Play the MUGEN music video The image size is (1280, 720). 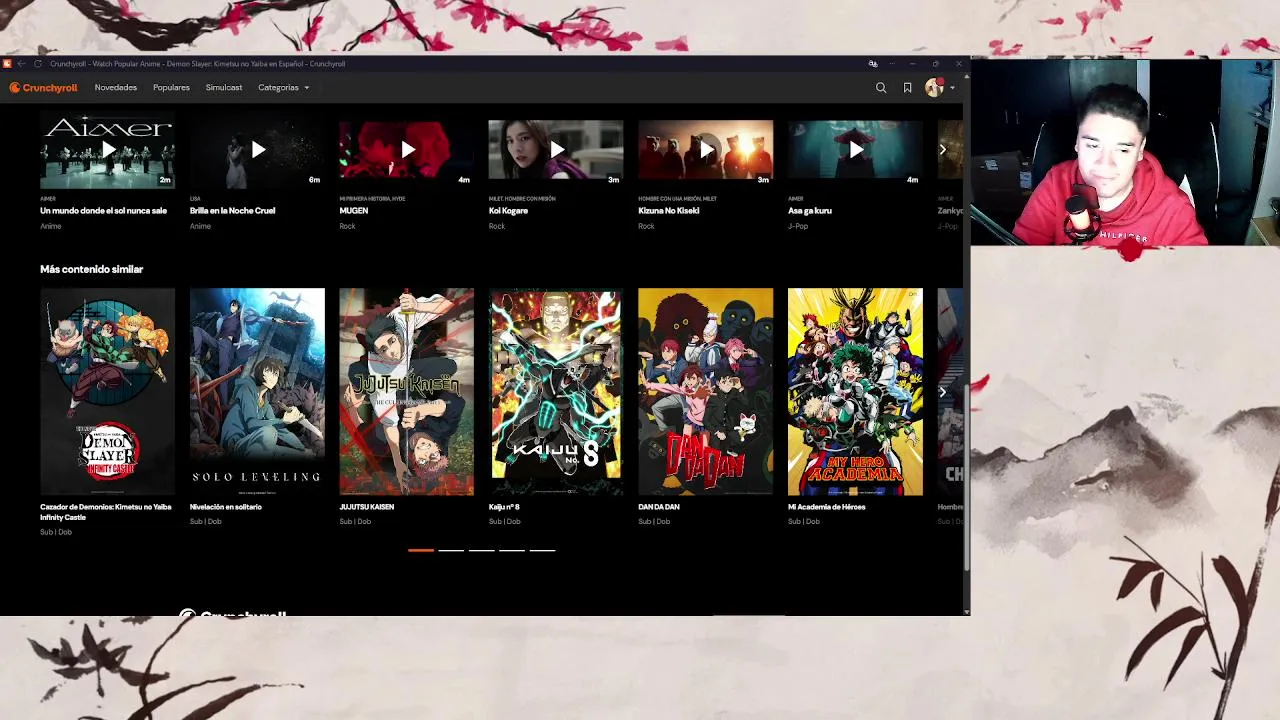[406, 150]
